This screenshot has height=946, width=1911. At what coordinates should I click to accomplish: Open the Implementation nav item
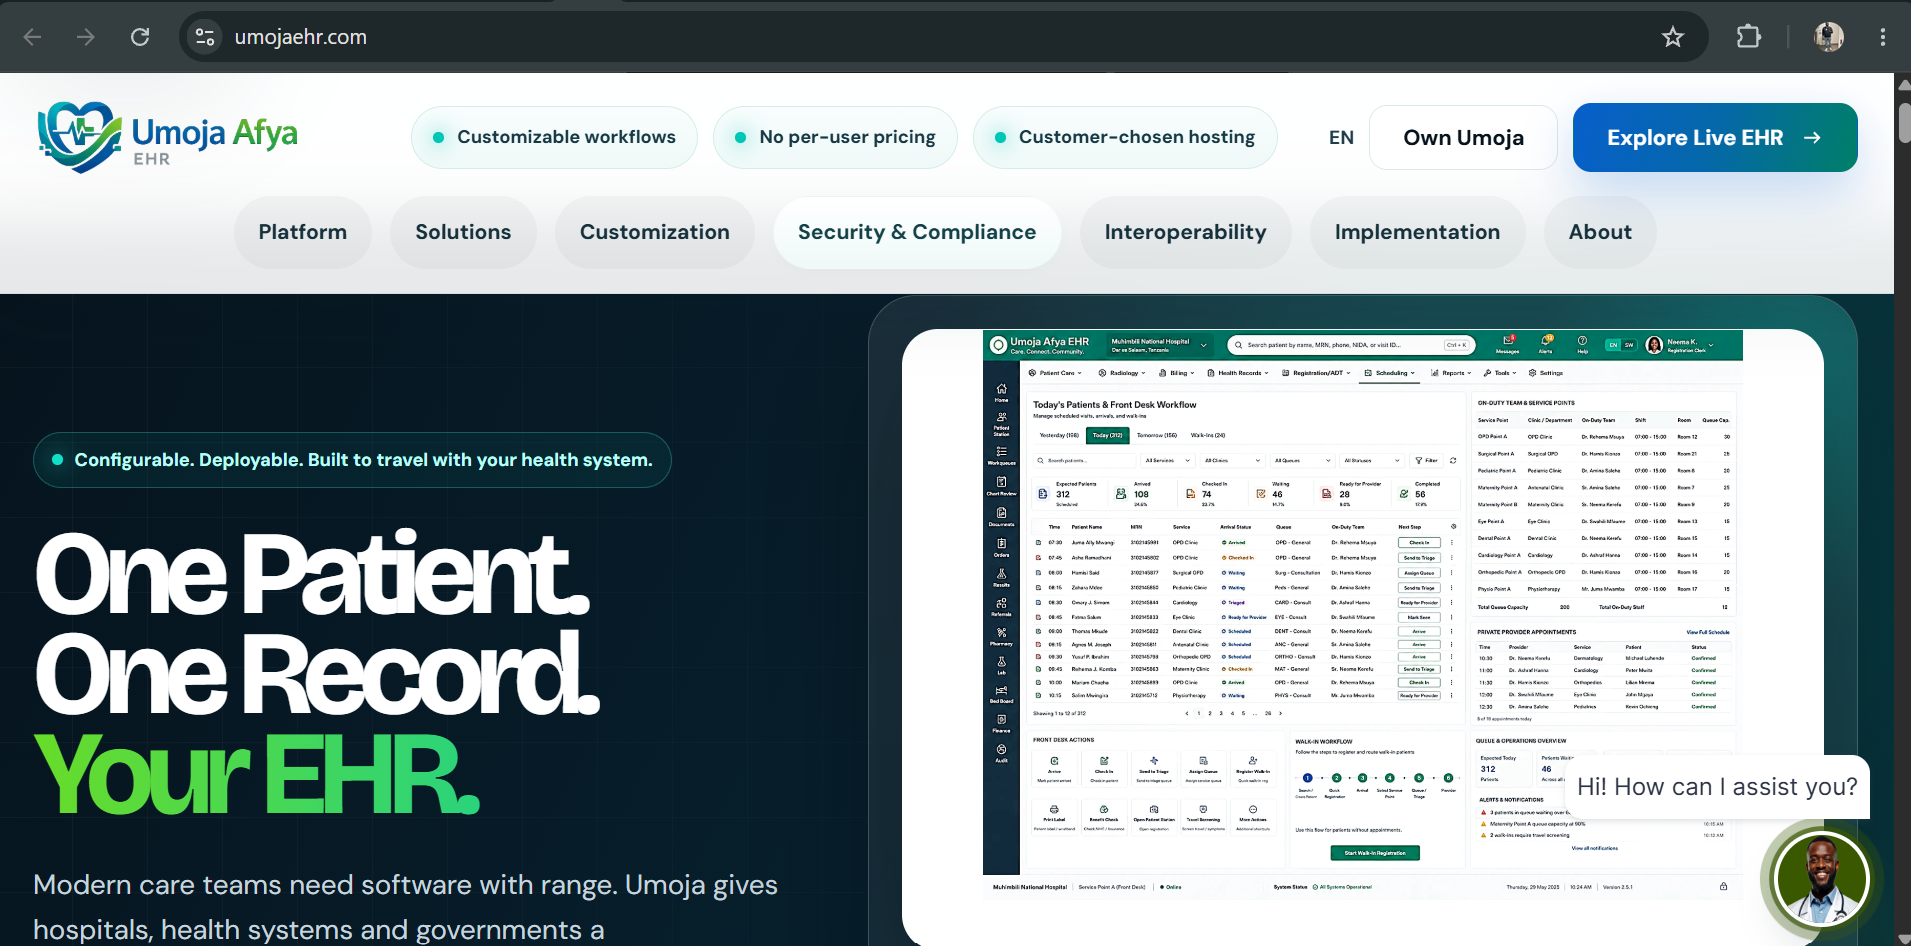[1417, 232]
